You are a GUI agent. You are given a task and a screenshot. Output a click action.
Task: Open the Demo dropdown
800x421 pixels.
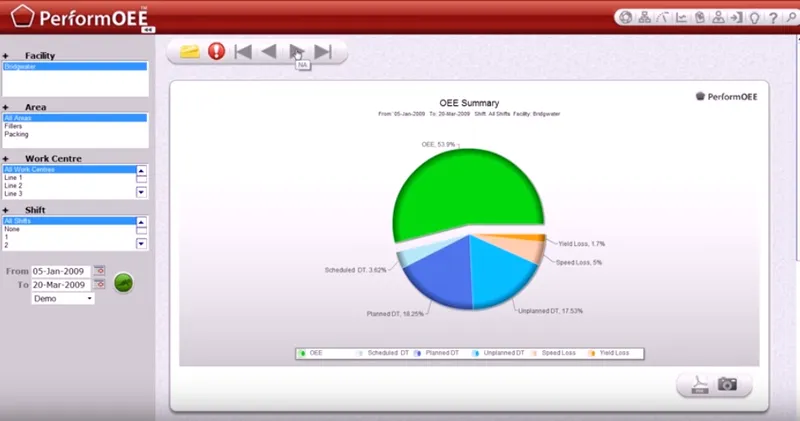(x=63, y=299)
